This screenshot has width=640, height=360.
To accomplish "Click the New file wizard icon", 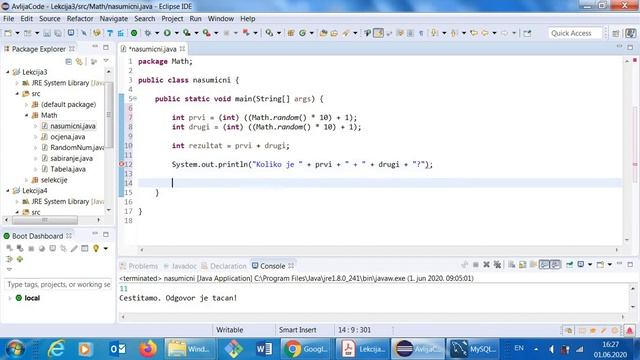I will pyautogui.click(x=8, y=33).
